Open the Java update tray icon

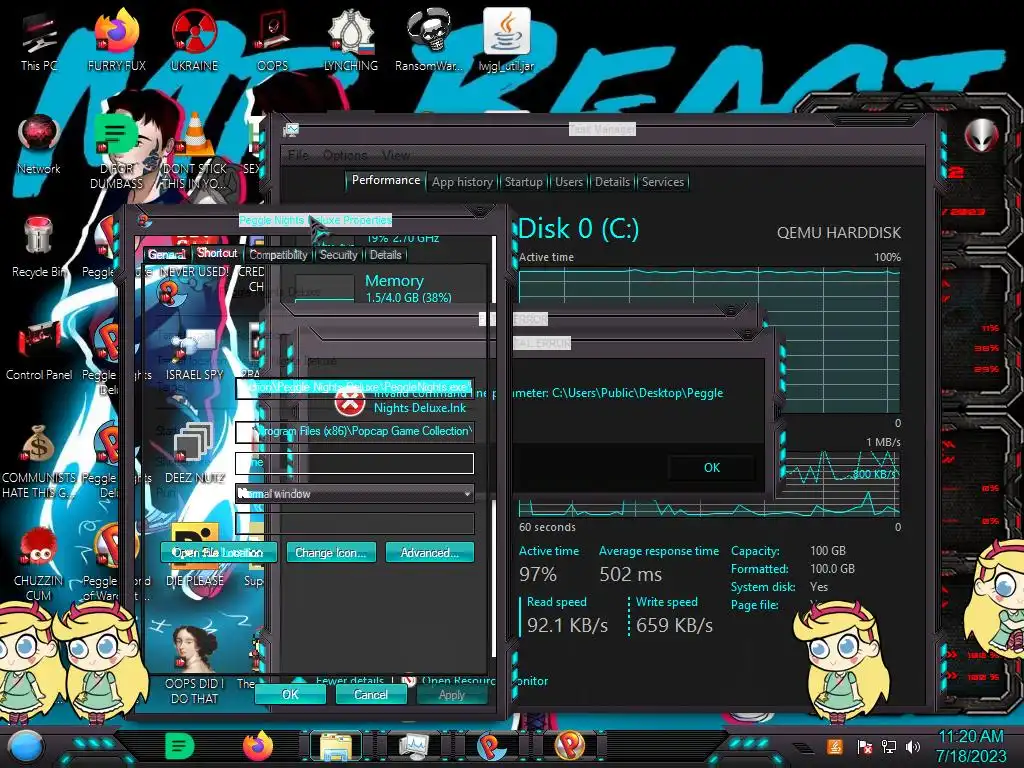point(835,746)
